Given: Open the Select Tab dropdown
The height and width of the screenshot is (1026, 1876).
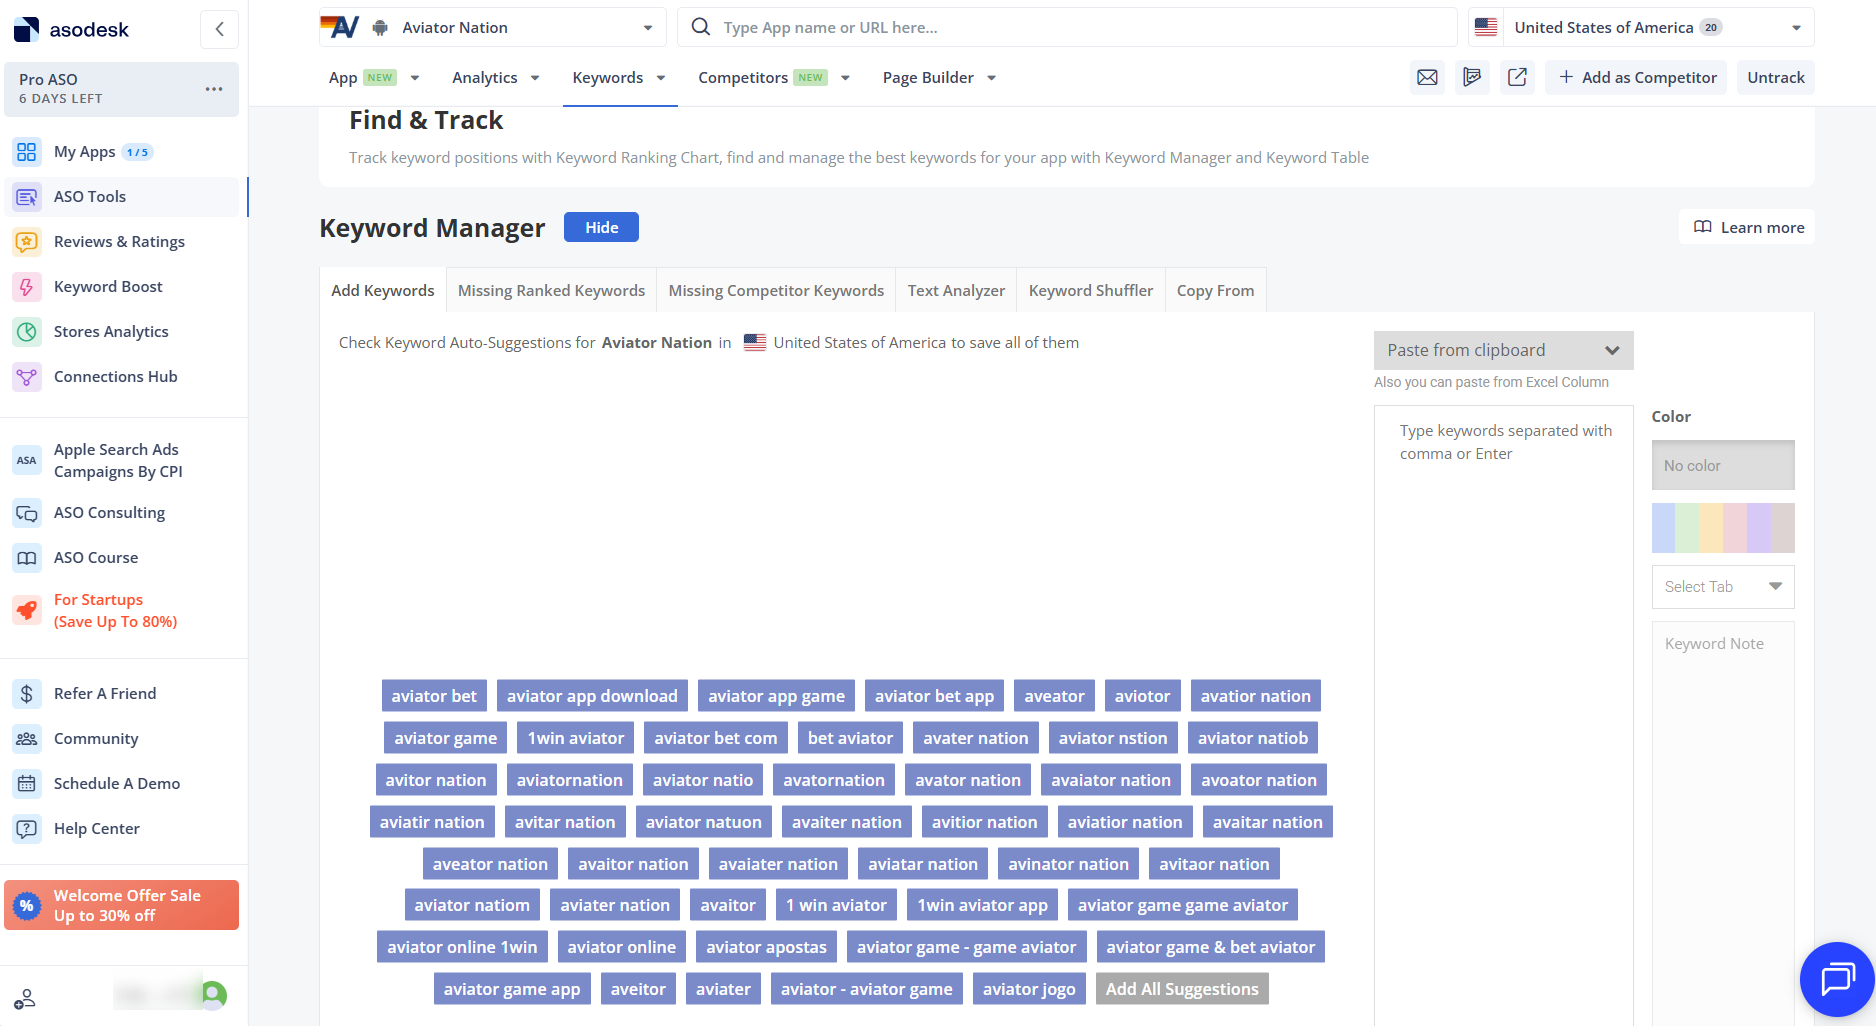Looking at the screenshot, I should 1723,587.
